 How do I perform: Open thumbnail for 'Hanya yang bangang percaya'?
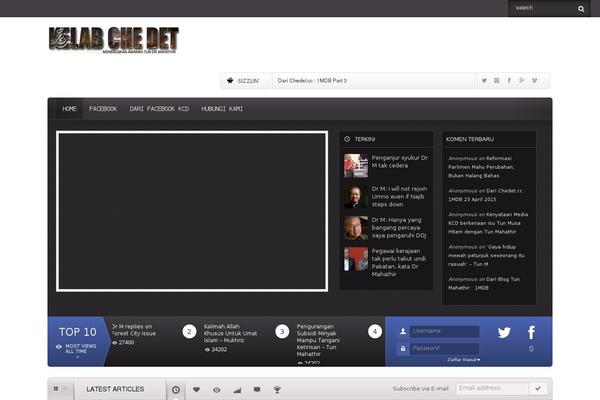(x=356, y=228)
